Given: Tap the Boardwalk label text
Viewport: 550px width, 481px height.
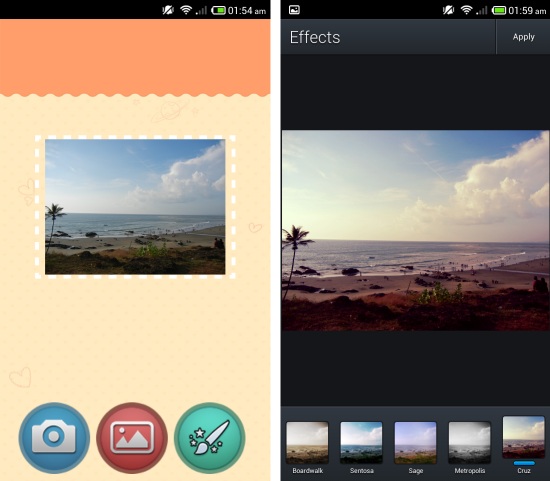Looking at the screenshot, I should (x=308, y=470).
